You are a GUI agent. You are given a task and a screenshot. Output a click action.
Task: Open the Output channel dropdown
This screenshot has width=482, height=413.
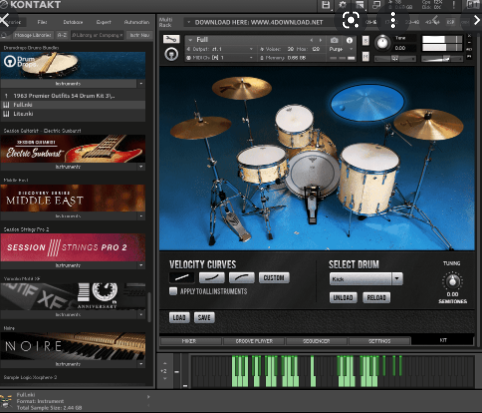click(x=220, y=49)
